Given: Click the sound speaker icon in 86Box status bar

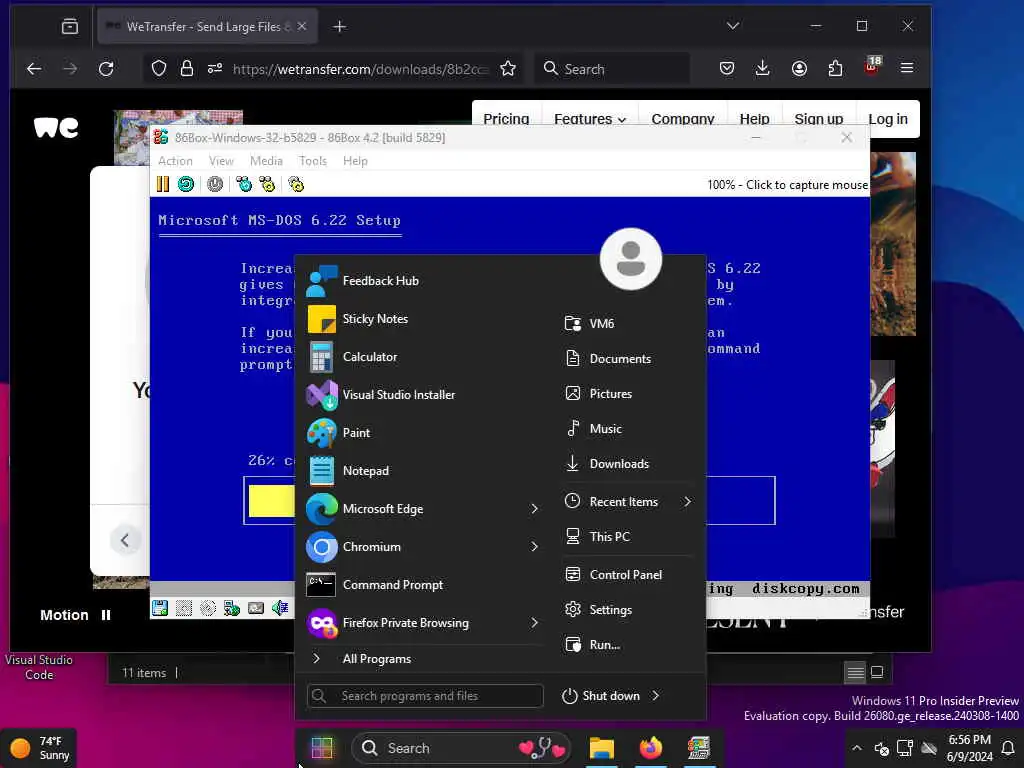Looking at the screenshot, I should (280, 608).
